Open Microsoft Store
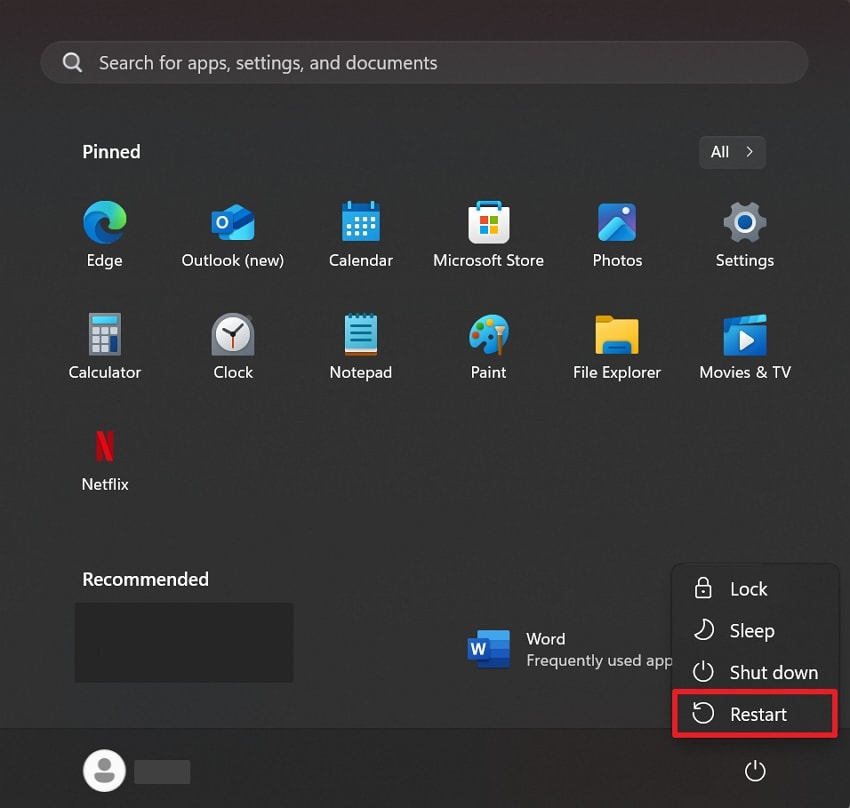The width and height of the screenshot is (850, 808). tap(488, 234)
